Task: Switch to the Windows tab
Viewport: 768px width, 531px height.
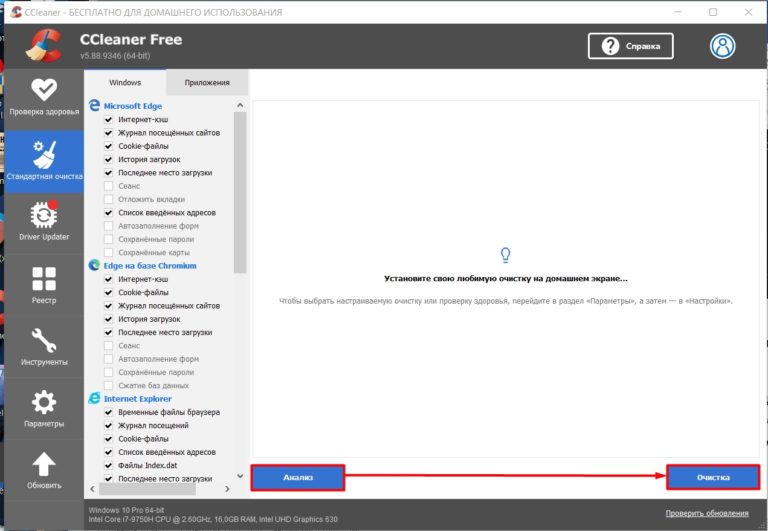Action: click(125, 82)
